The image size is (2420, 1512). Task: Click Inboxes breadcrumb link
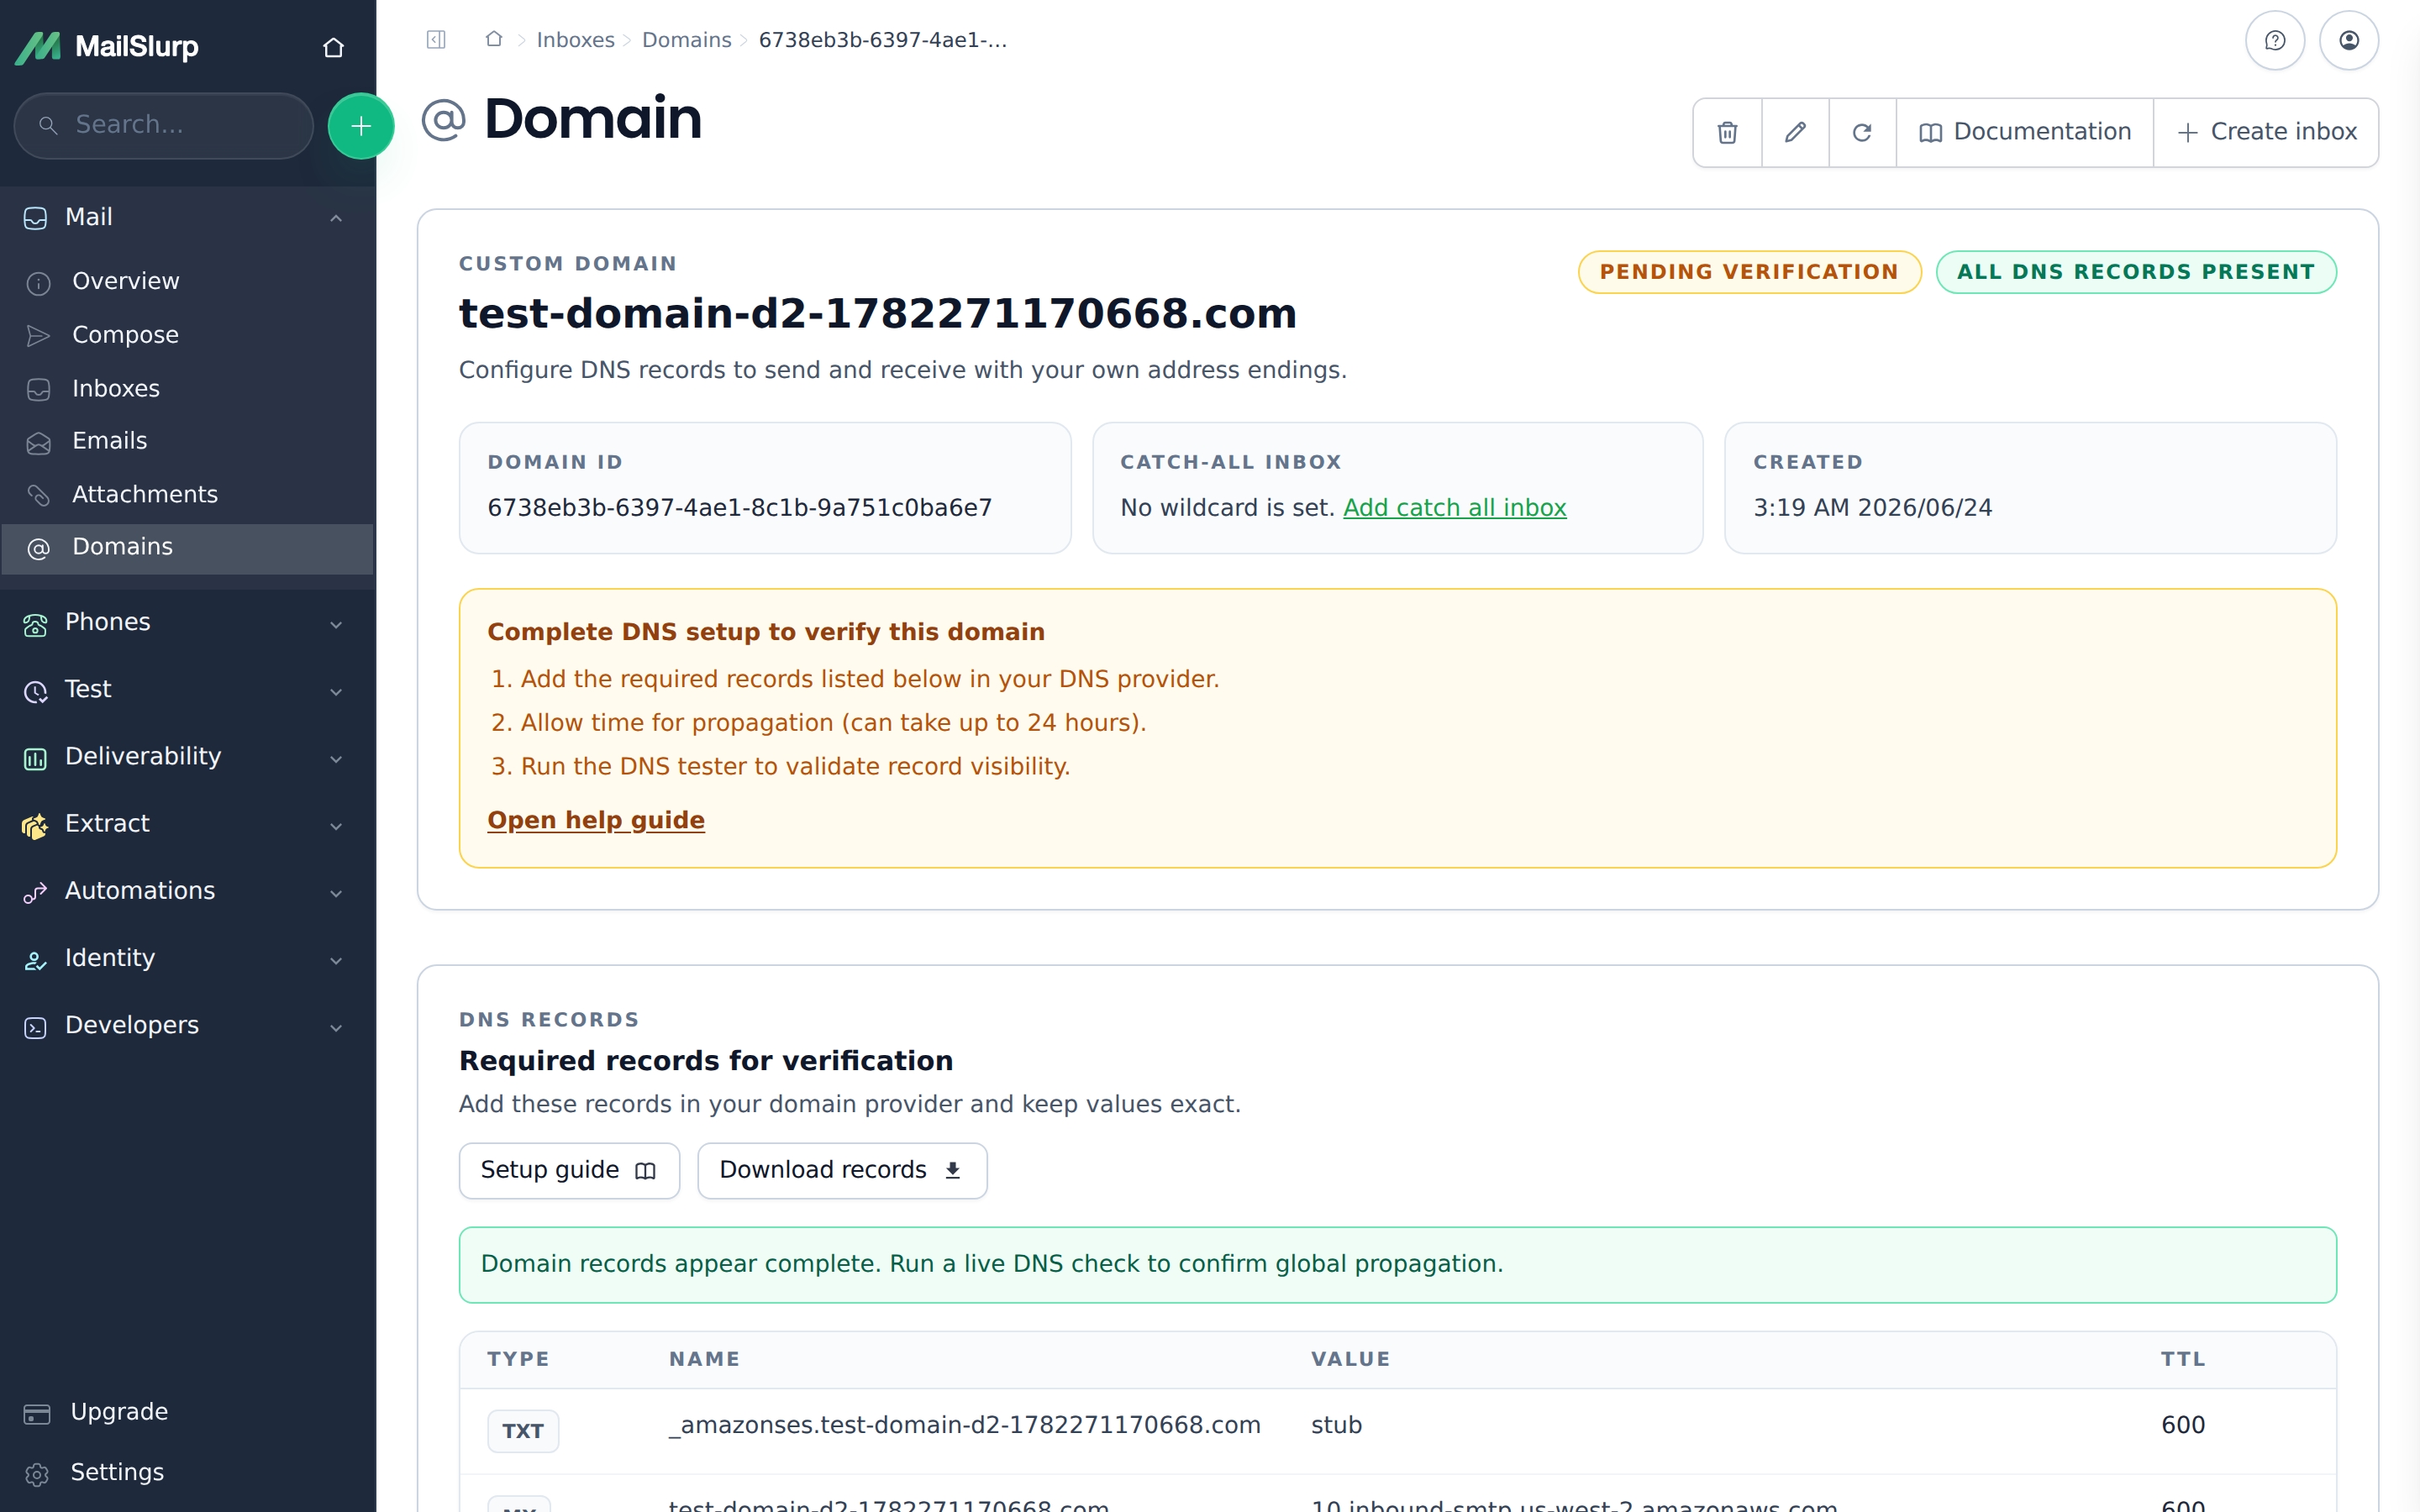pos(575,40)
